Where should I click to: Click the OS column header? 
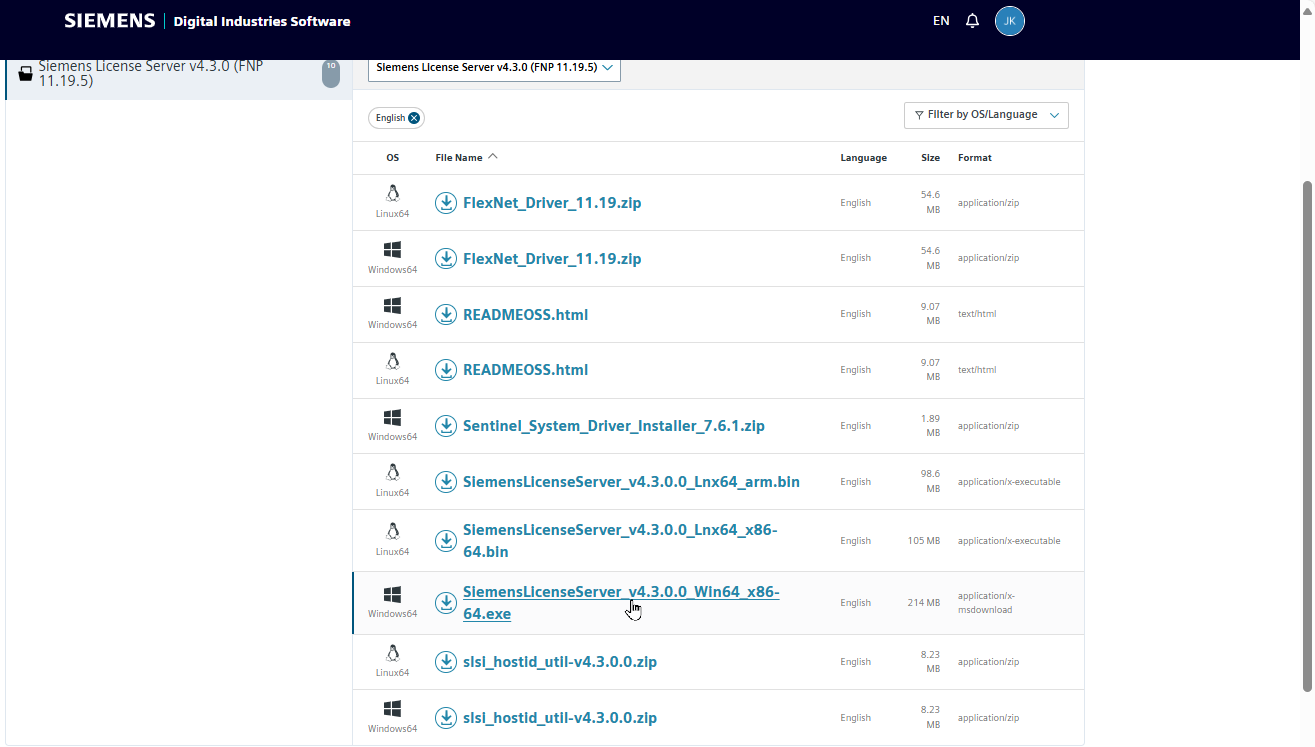click(x=392, y=158)
